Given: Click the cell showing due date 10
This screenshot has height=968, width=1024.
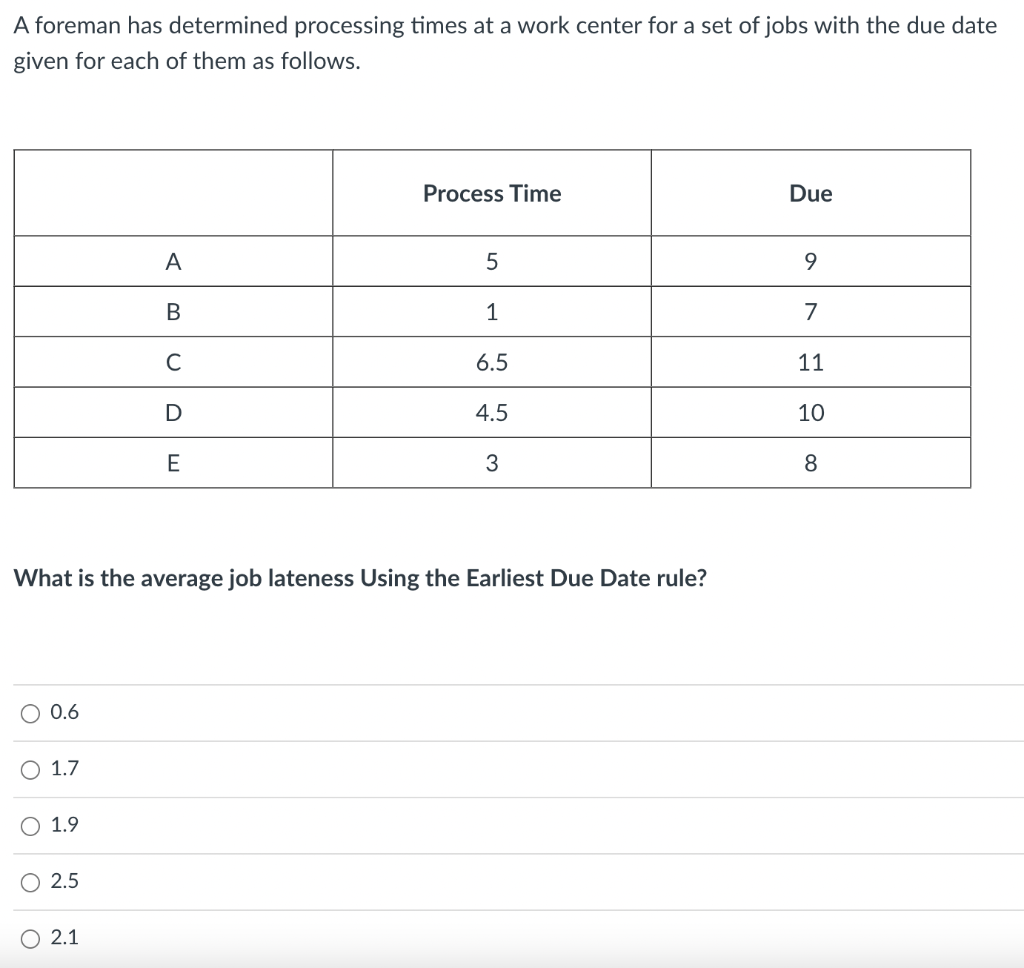Looking at the screenshot, I should [x=810, y=411].
